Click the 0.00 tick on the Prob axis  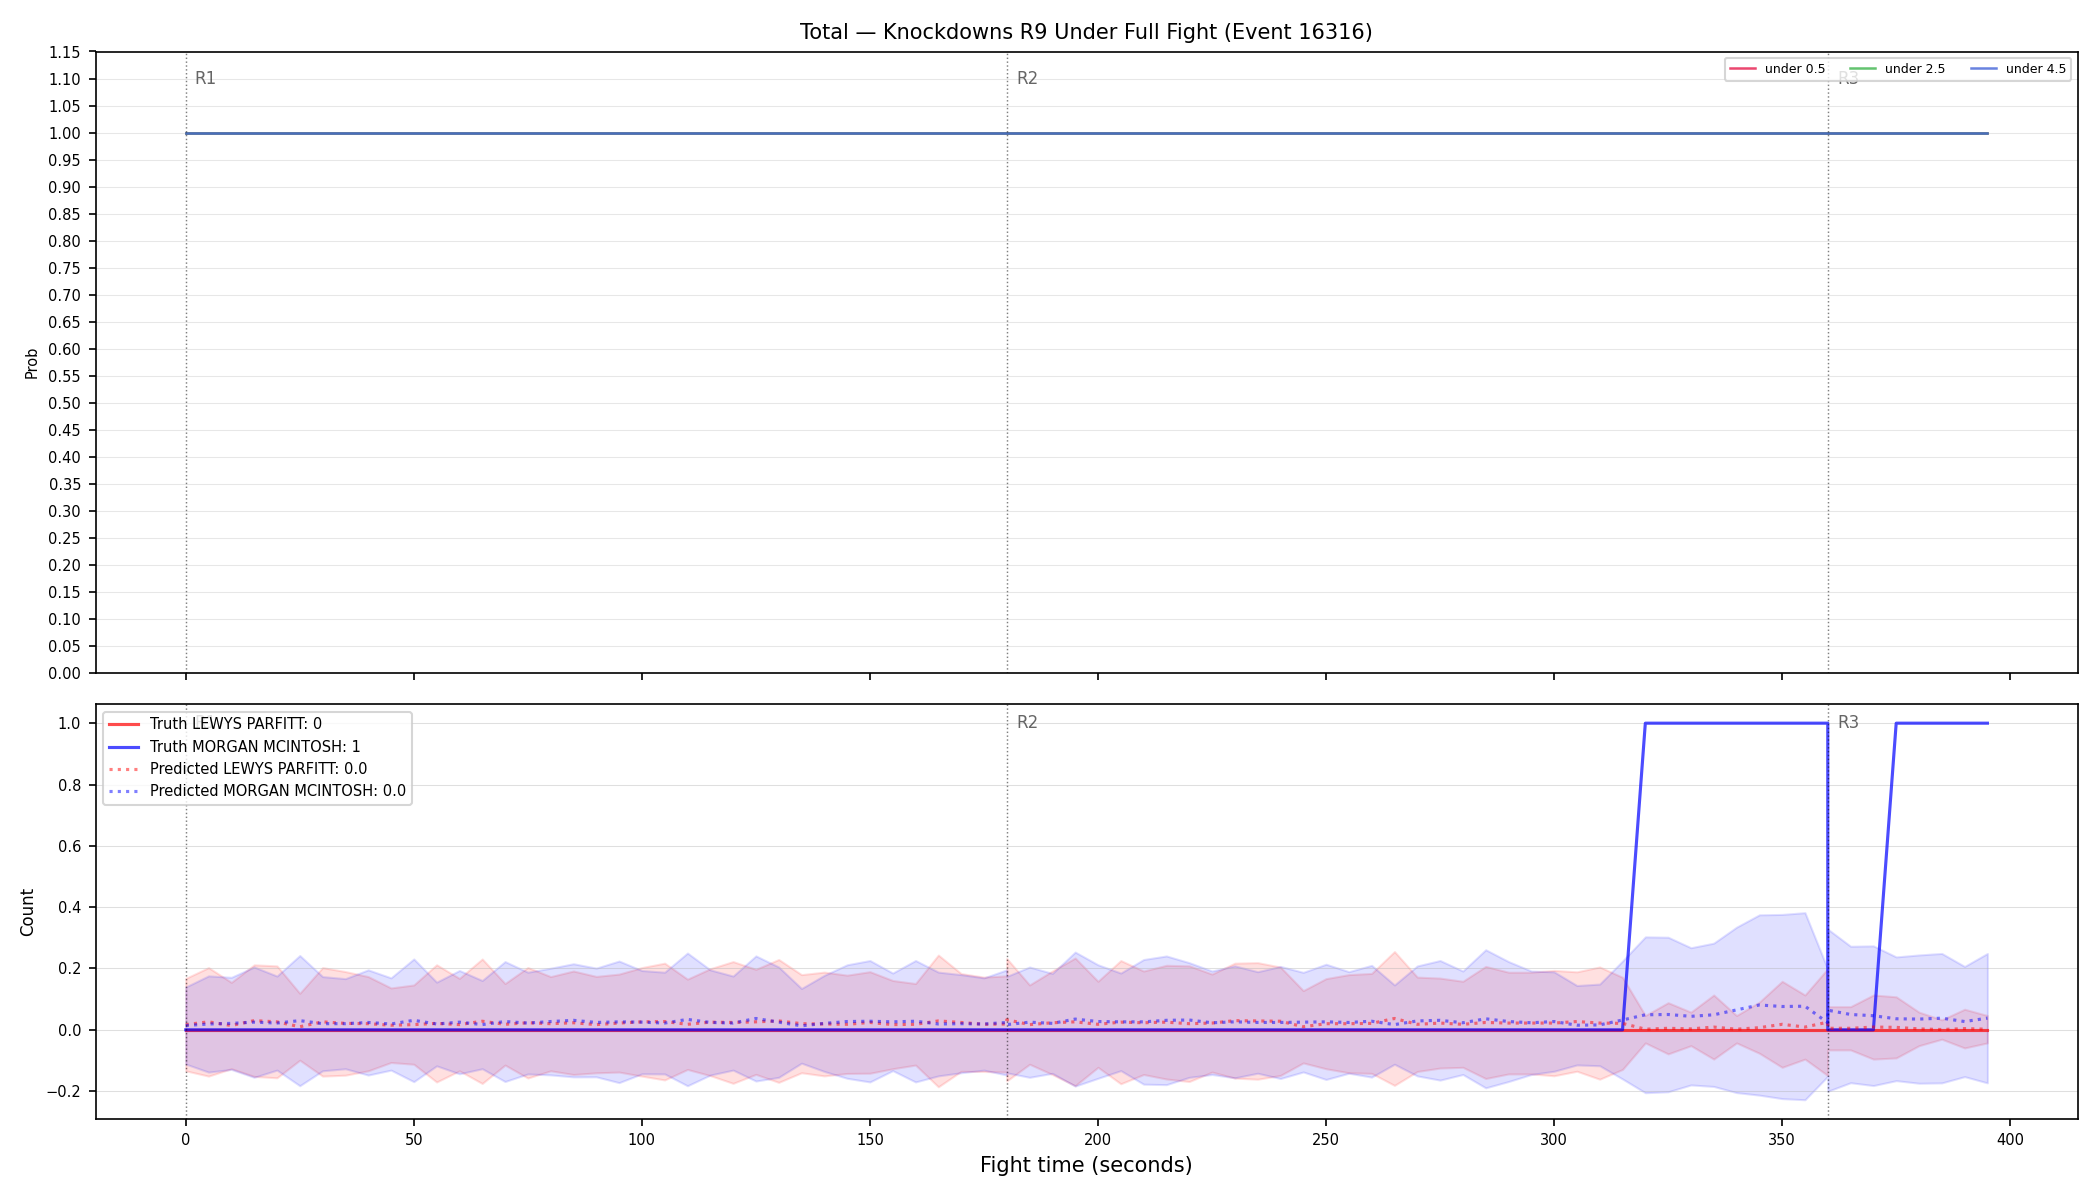(x=65, y=673)
